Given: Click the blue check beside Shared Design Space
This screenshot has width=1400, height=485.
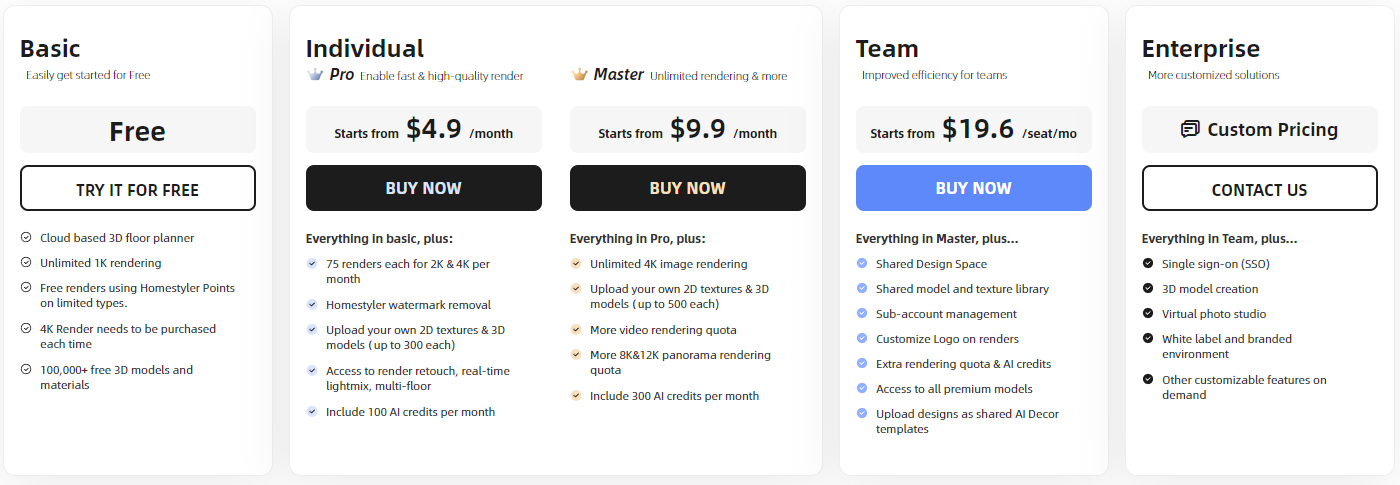Looking at the screenshot, I should (862, 264).
